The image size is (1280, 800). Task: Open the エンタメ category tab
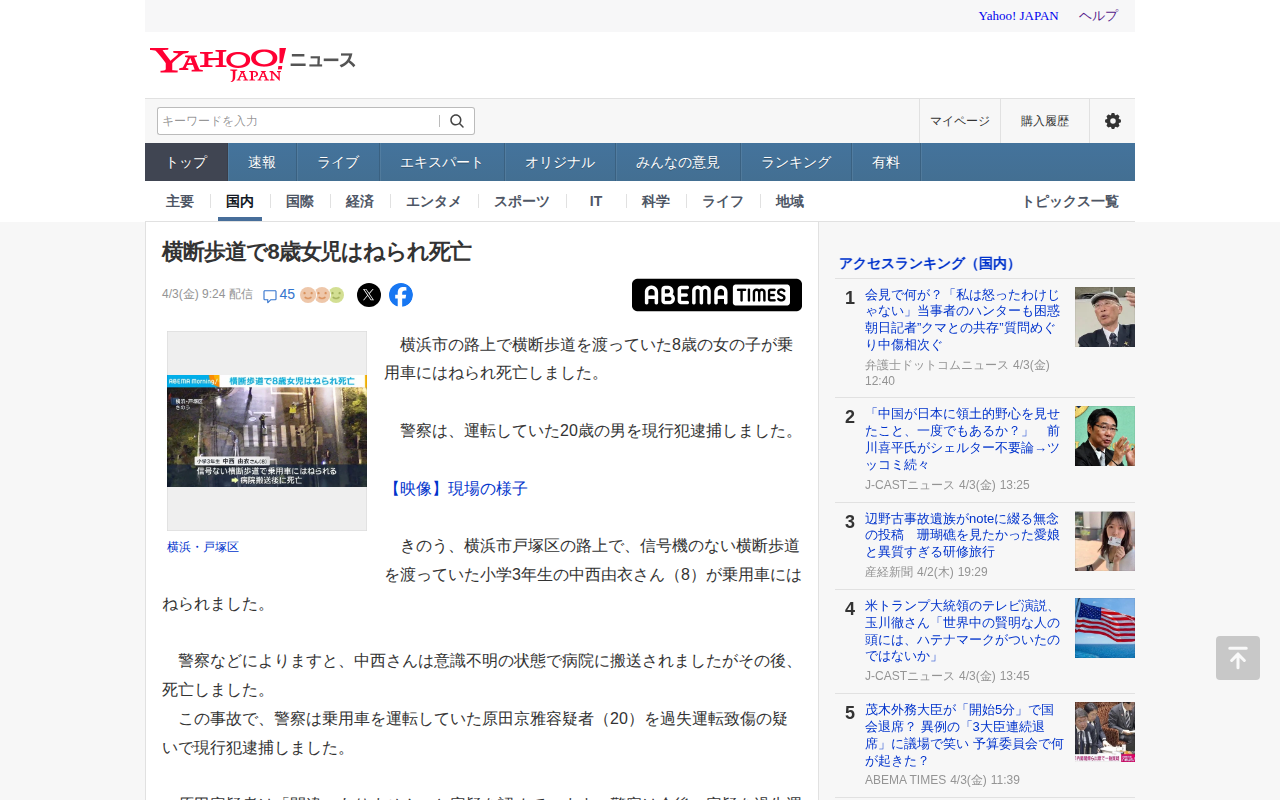click(x=434, y=201)
